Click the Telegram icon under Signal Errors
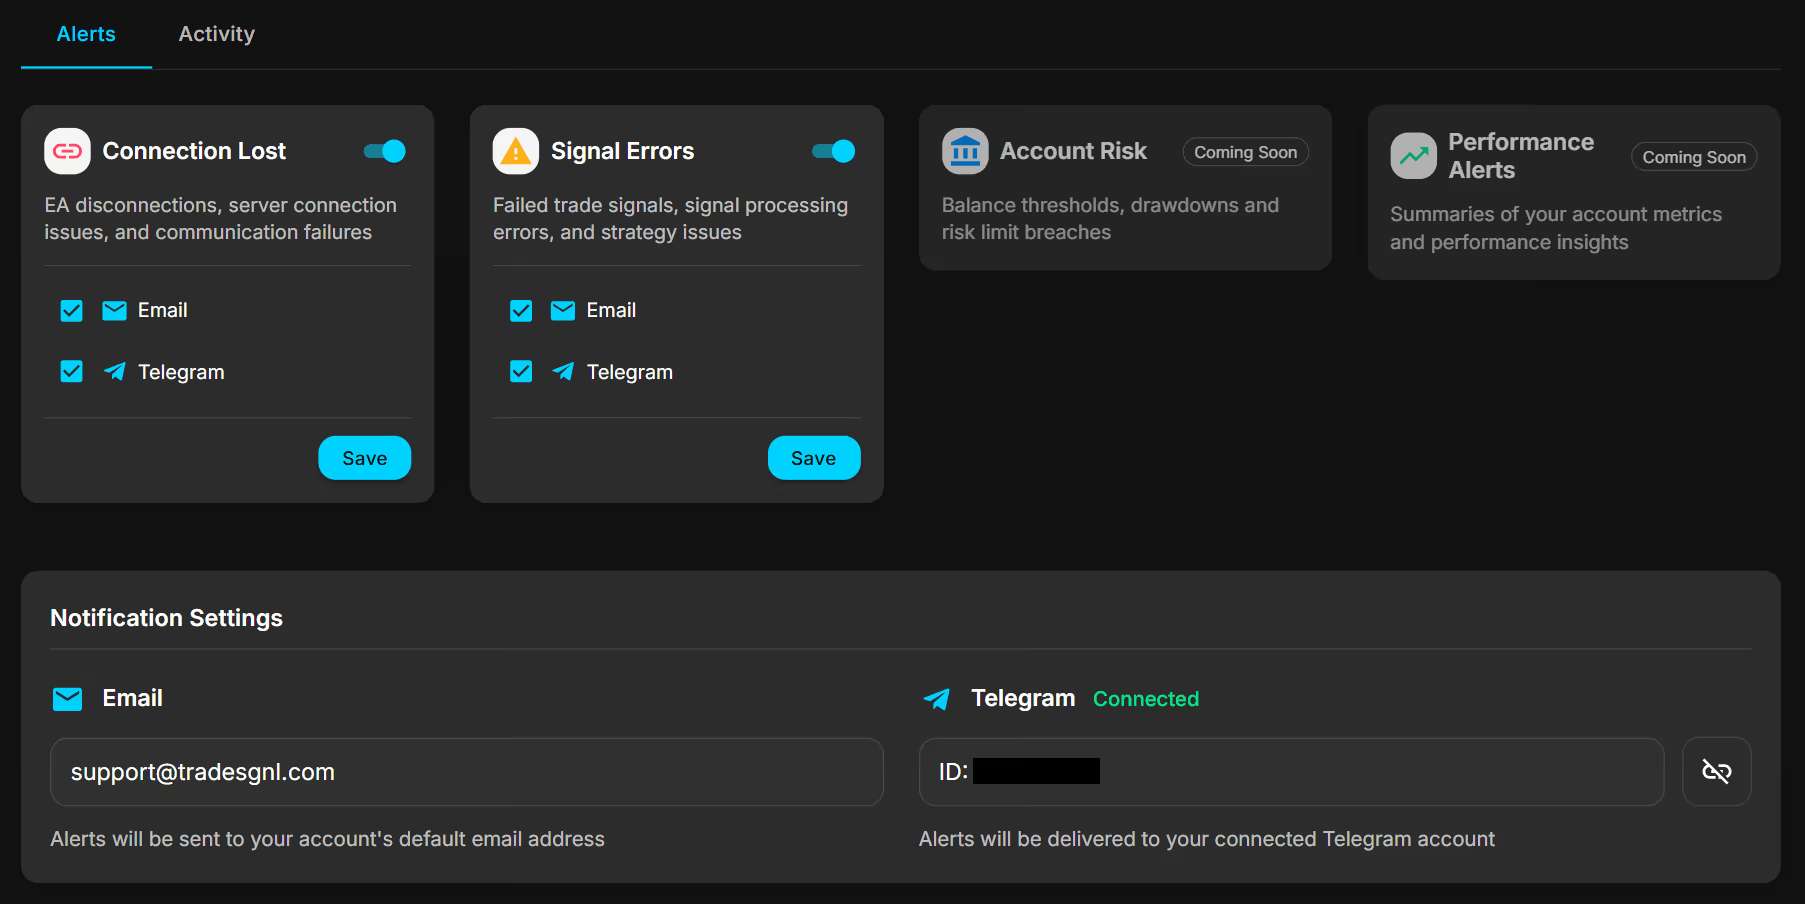The height and width of the screenshot is (904, 1805). pos(563,372)
